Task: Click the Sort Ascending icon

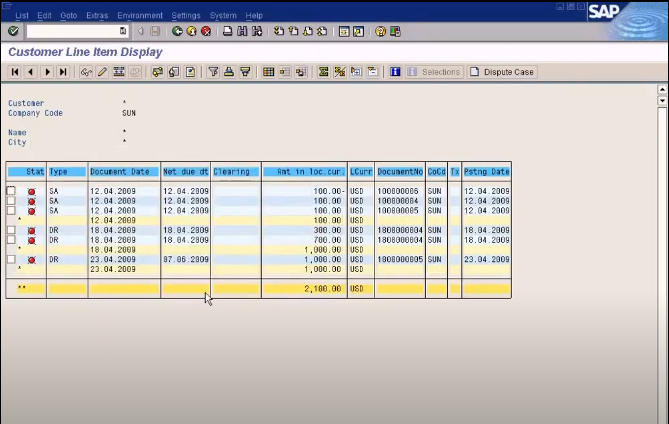Action: tap(229, 72)
